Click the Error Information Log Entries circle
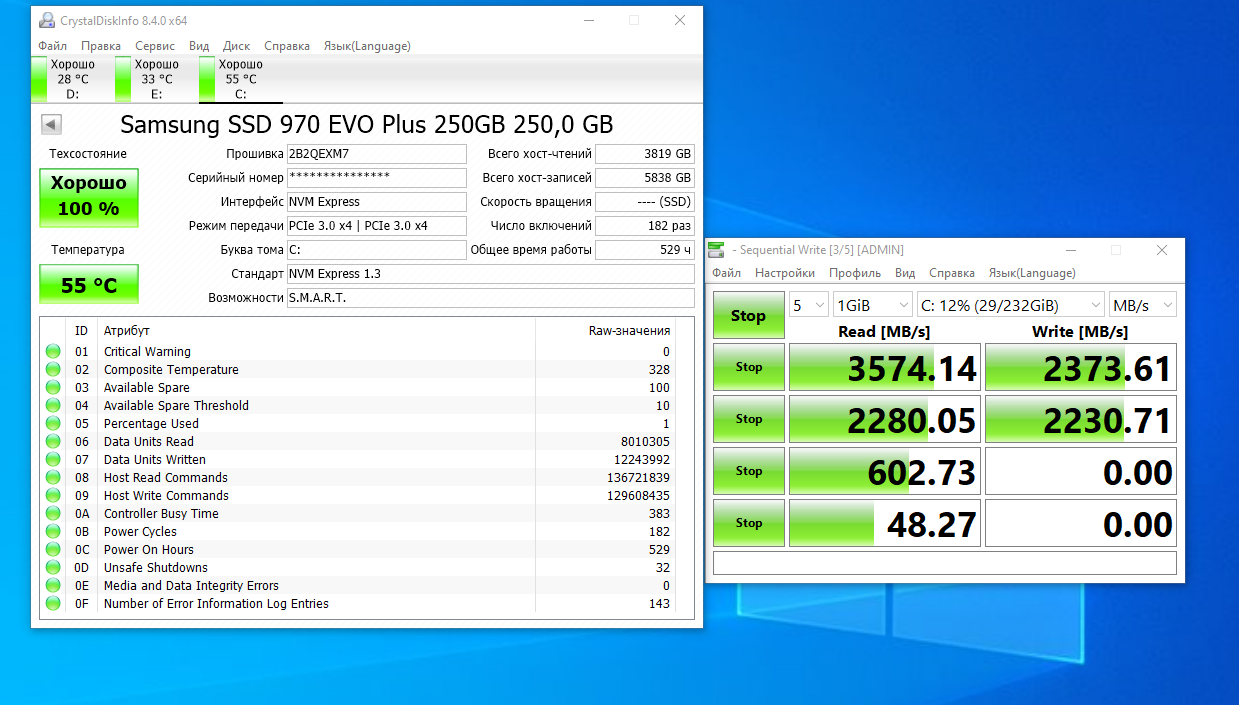1239x705 pixels. point(52,604)
